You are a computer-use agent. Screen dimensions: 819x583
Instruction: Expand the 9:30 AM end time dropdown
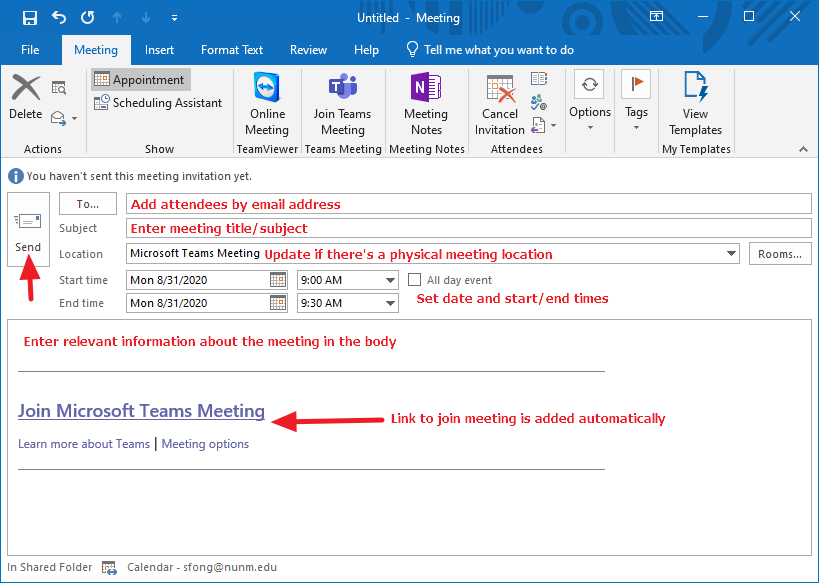[390, 304]
